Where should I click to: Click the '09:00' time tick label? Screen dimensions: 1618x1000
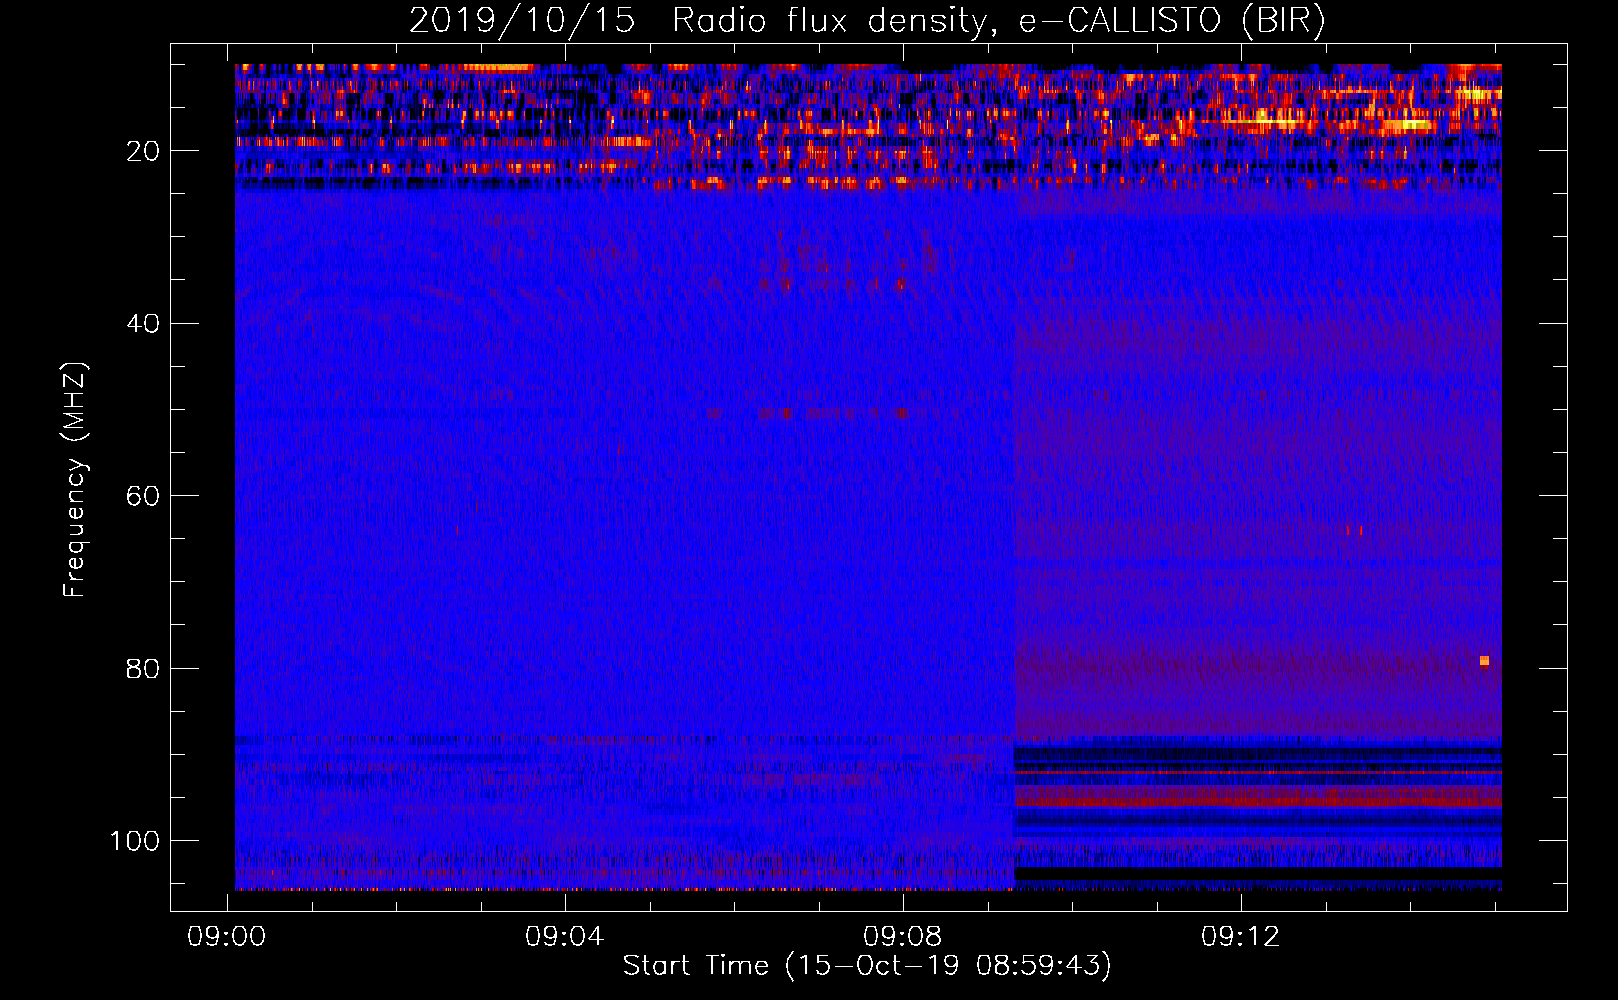pyautogui.click(x=227, y=936)
